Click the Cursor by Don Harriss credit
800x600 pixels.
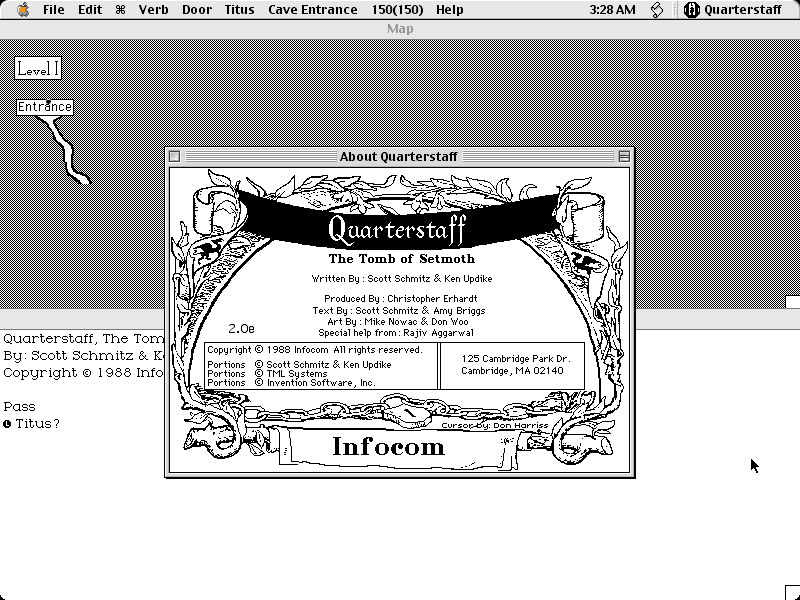point(494,425)
